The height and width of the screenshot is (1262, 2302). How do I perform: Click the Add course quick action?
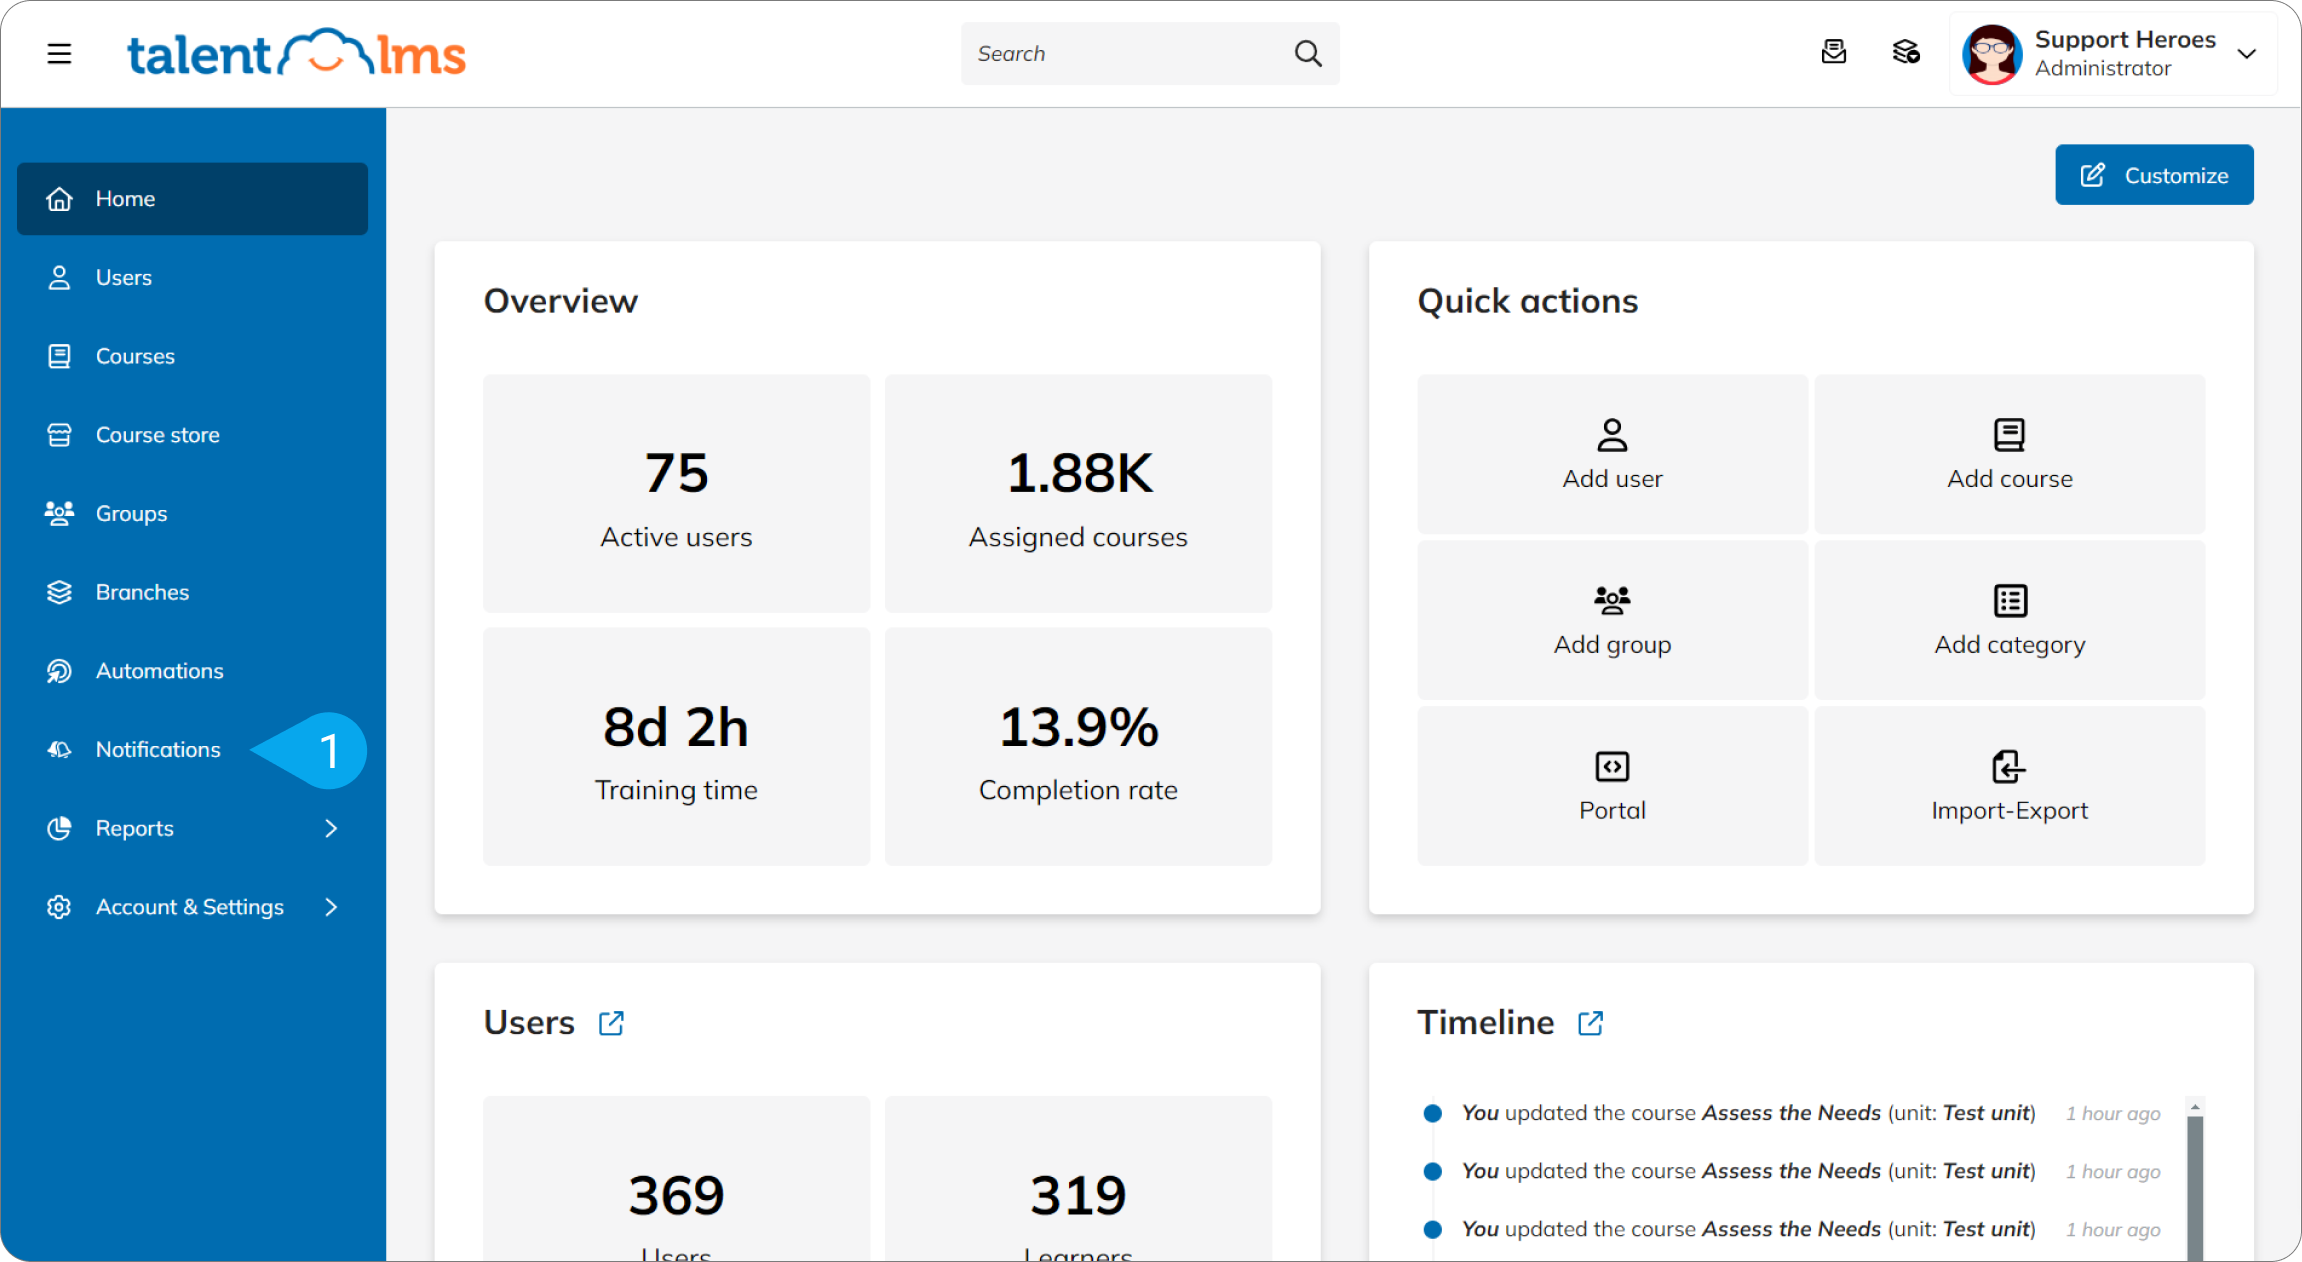tap(2009, 454)
